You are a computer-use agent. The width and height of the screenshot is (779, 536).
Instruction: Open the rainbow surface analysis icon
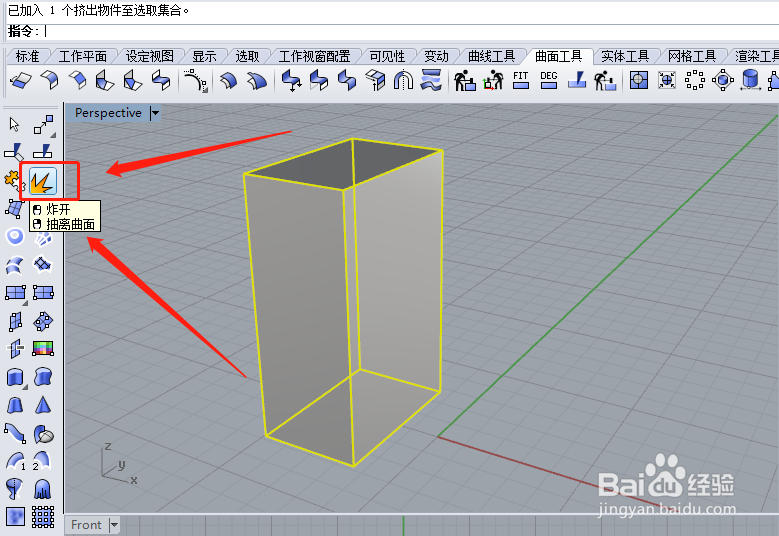[x=43, y=349]
